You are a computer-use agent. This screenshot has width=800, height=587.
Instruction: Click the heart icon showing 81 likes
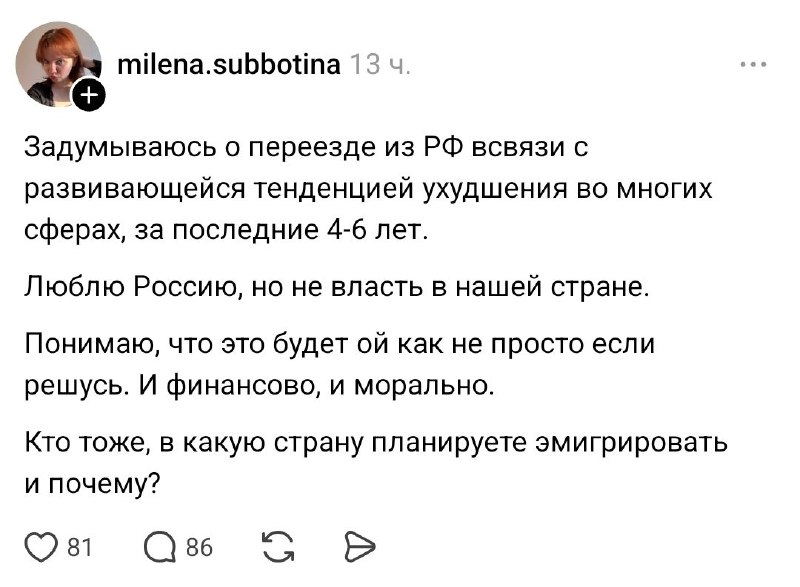(x=38, y=545)
